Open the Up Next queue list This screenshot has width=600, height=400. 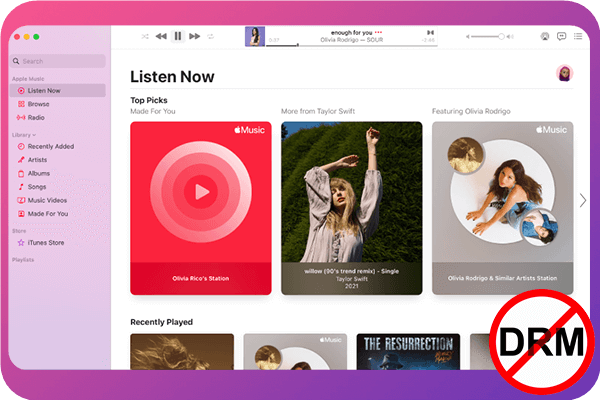pos(578,36)
